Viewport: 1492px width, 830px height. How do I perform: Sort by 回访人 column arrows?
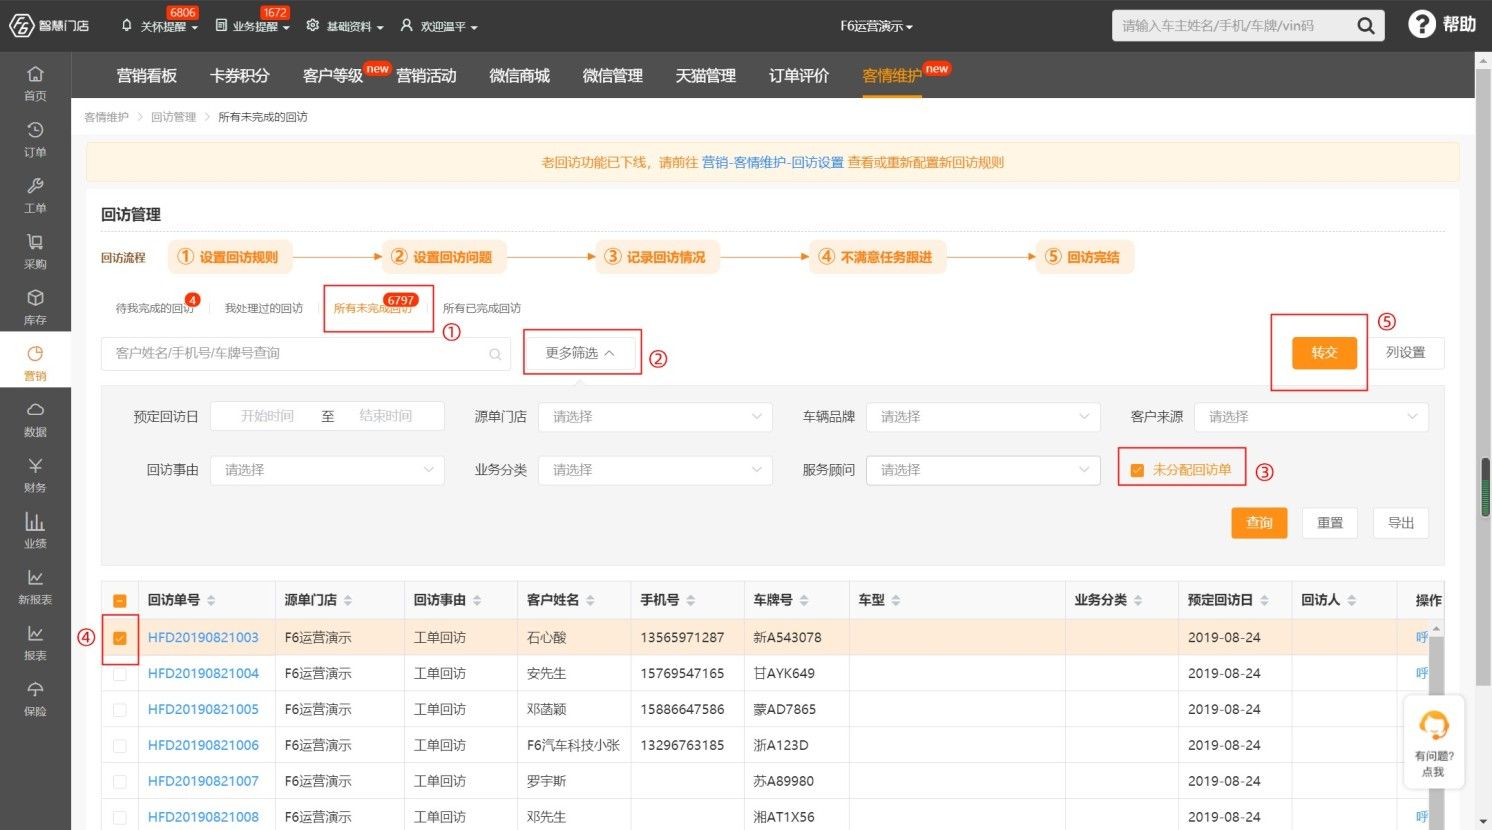1351,600
